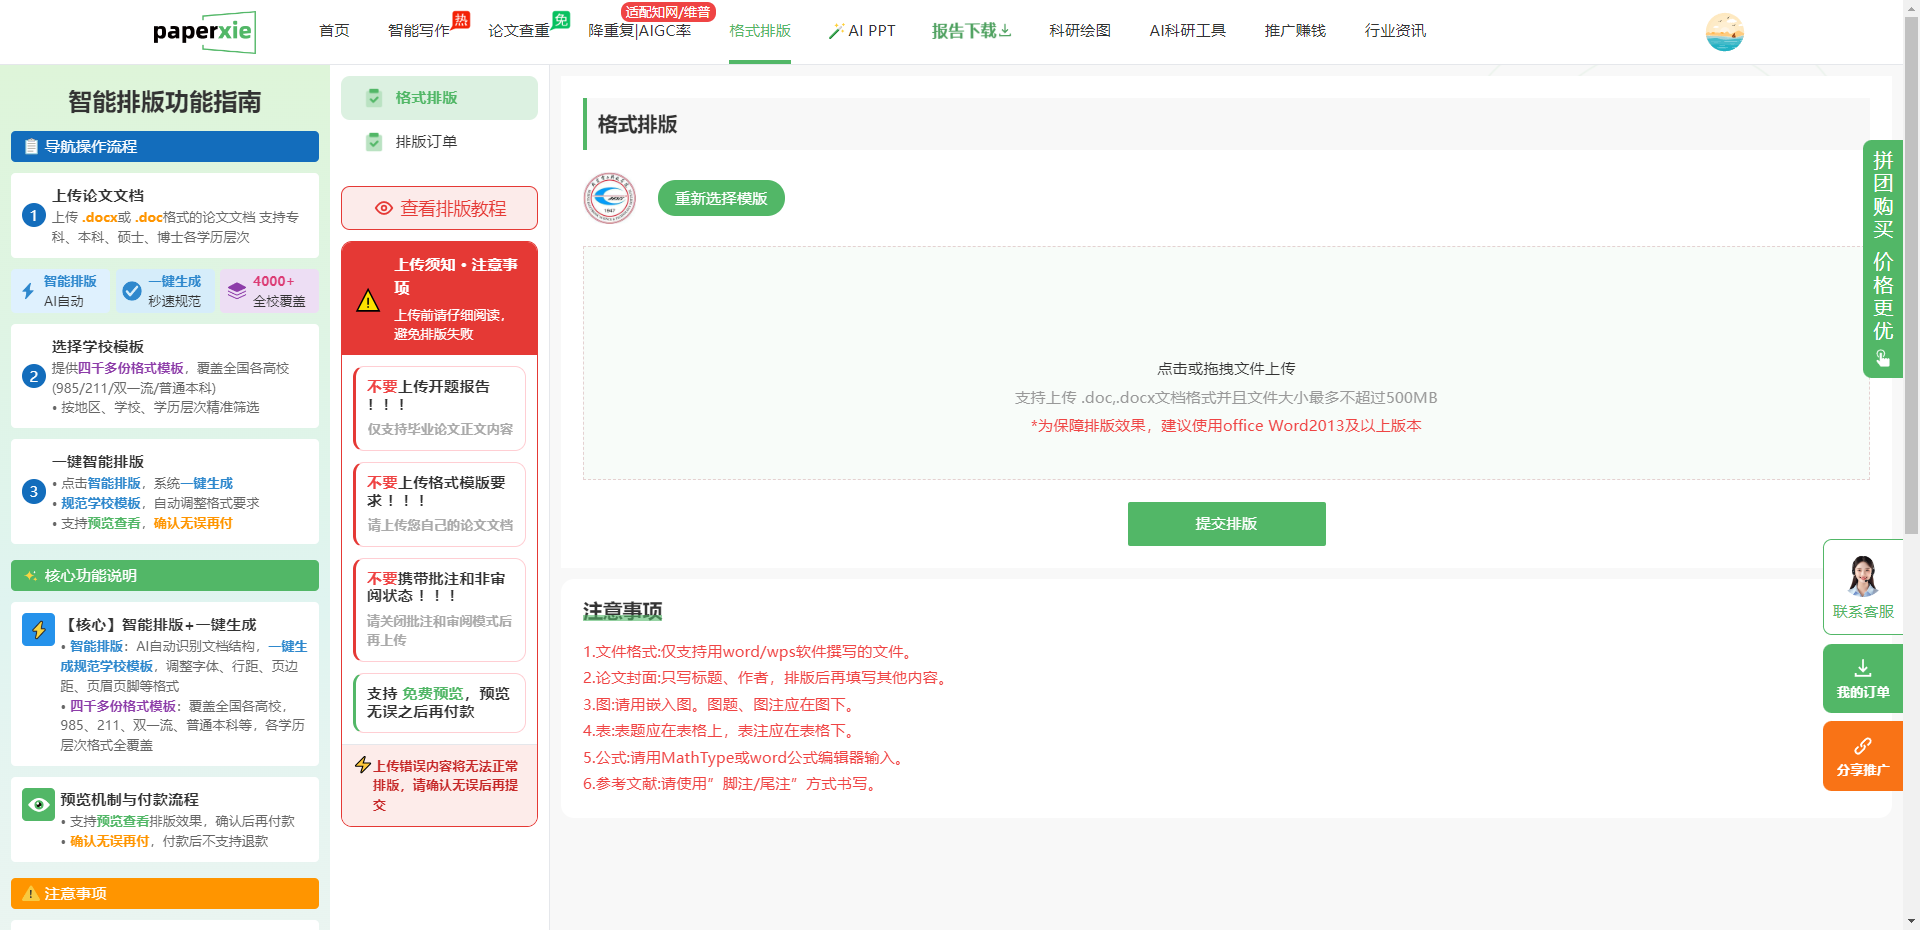Open the 拼团购买 side banner
Viewport: 1920px width, 930px height.
click(x=1882, y=258)
